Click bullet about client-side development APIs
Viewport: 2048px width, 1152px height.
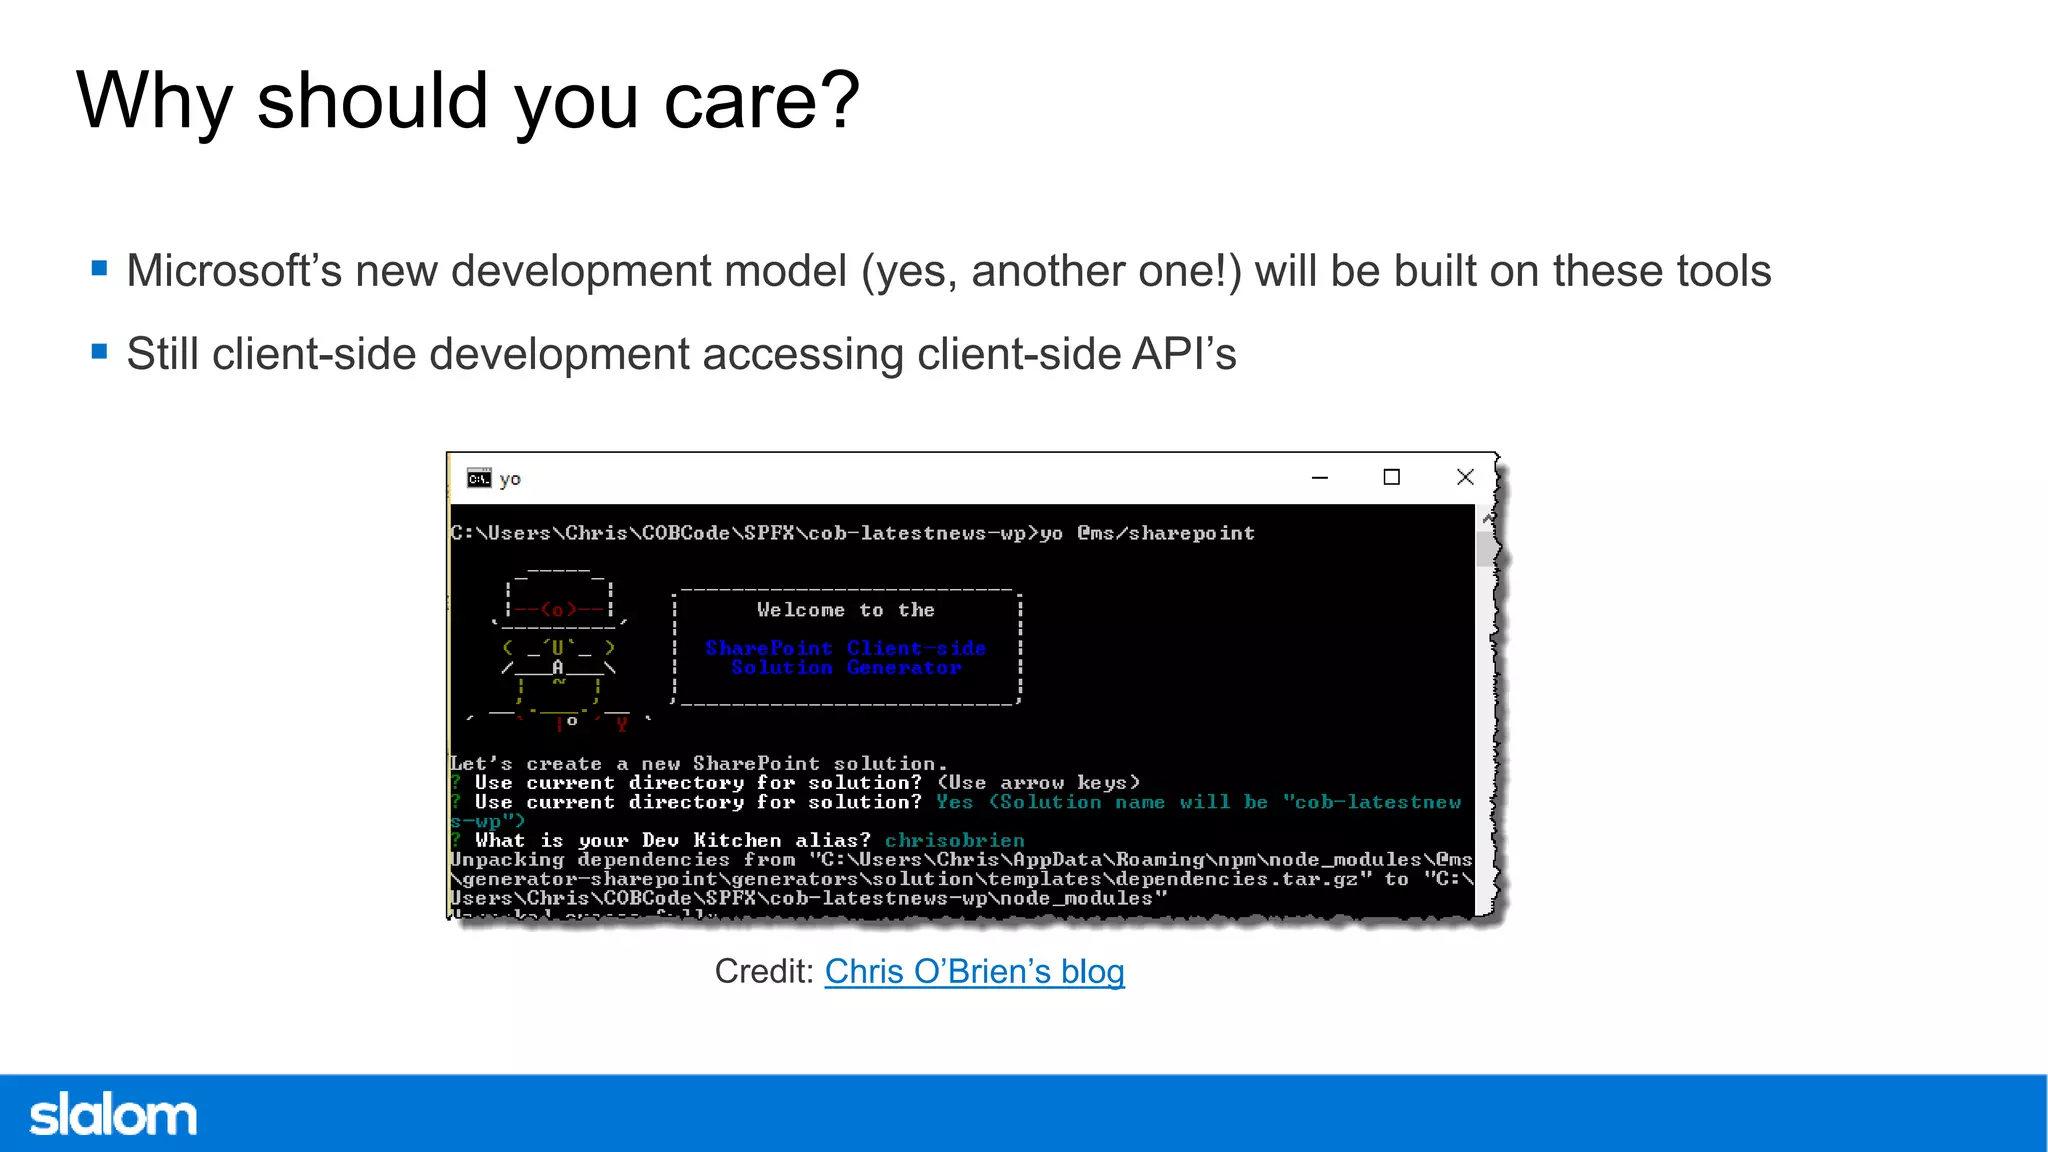pyautogui.click(x=681, y=354)
